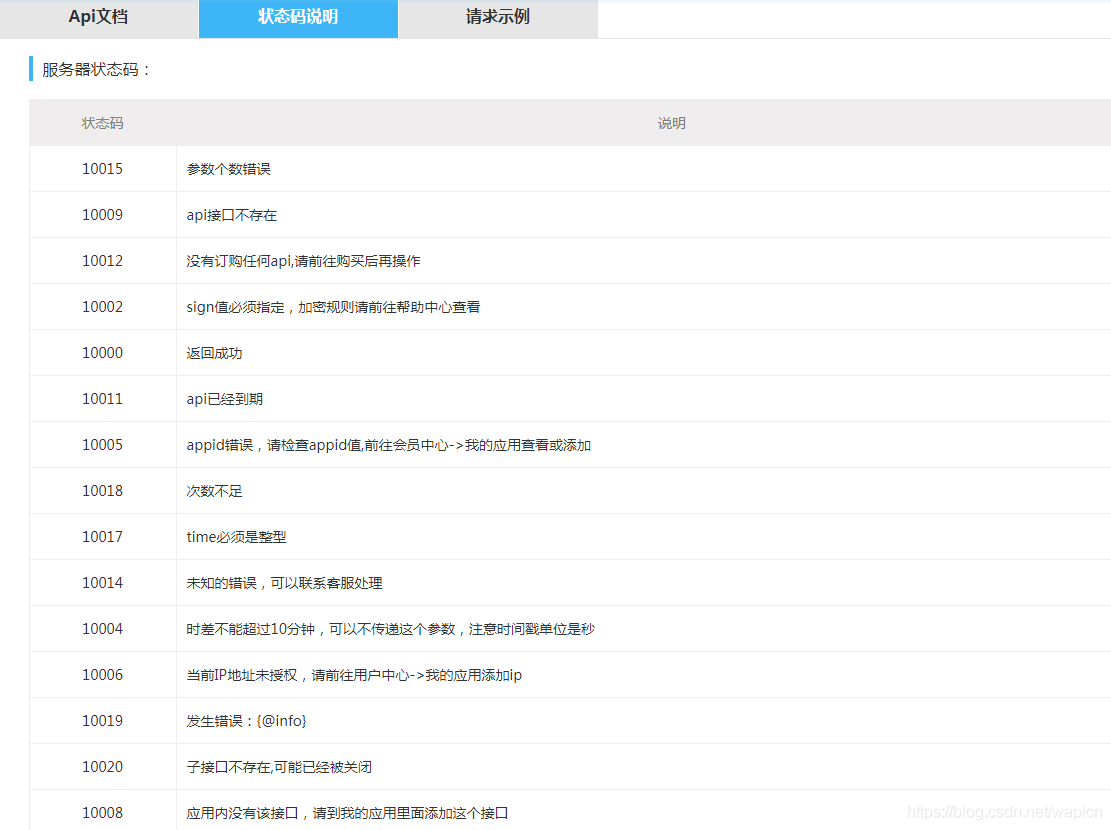Select status code 10019 cell
This screenshot has width=1111, height=830.
(x=103, y=721)
